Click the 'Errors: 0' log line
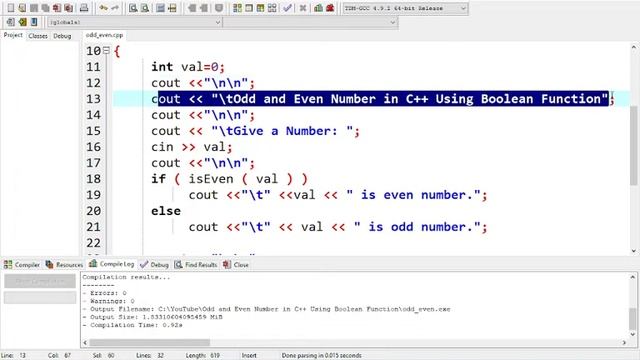Image resolution: width=640 pixels, height=360 pixels. click(104, 293)
